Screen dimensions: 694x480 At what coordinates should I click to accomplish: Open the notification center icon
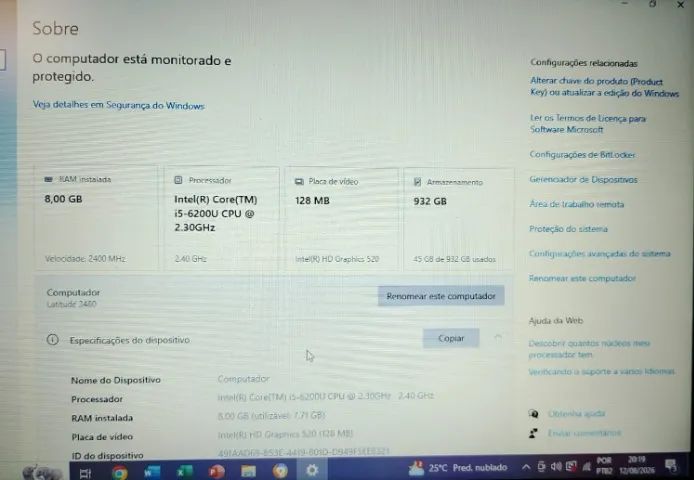pos(671,465)
